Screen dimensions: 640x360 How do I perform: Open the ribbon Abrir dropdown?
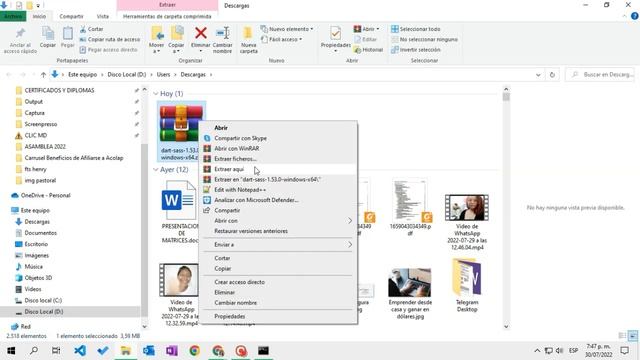pyautogui.click(x=367, y=29)
